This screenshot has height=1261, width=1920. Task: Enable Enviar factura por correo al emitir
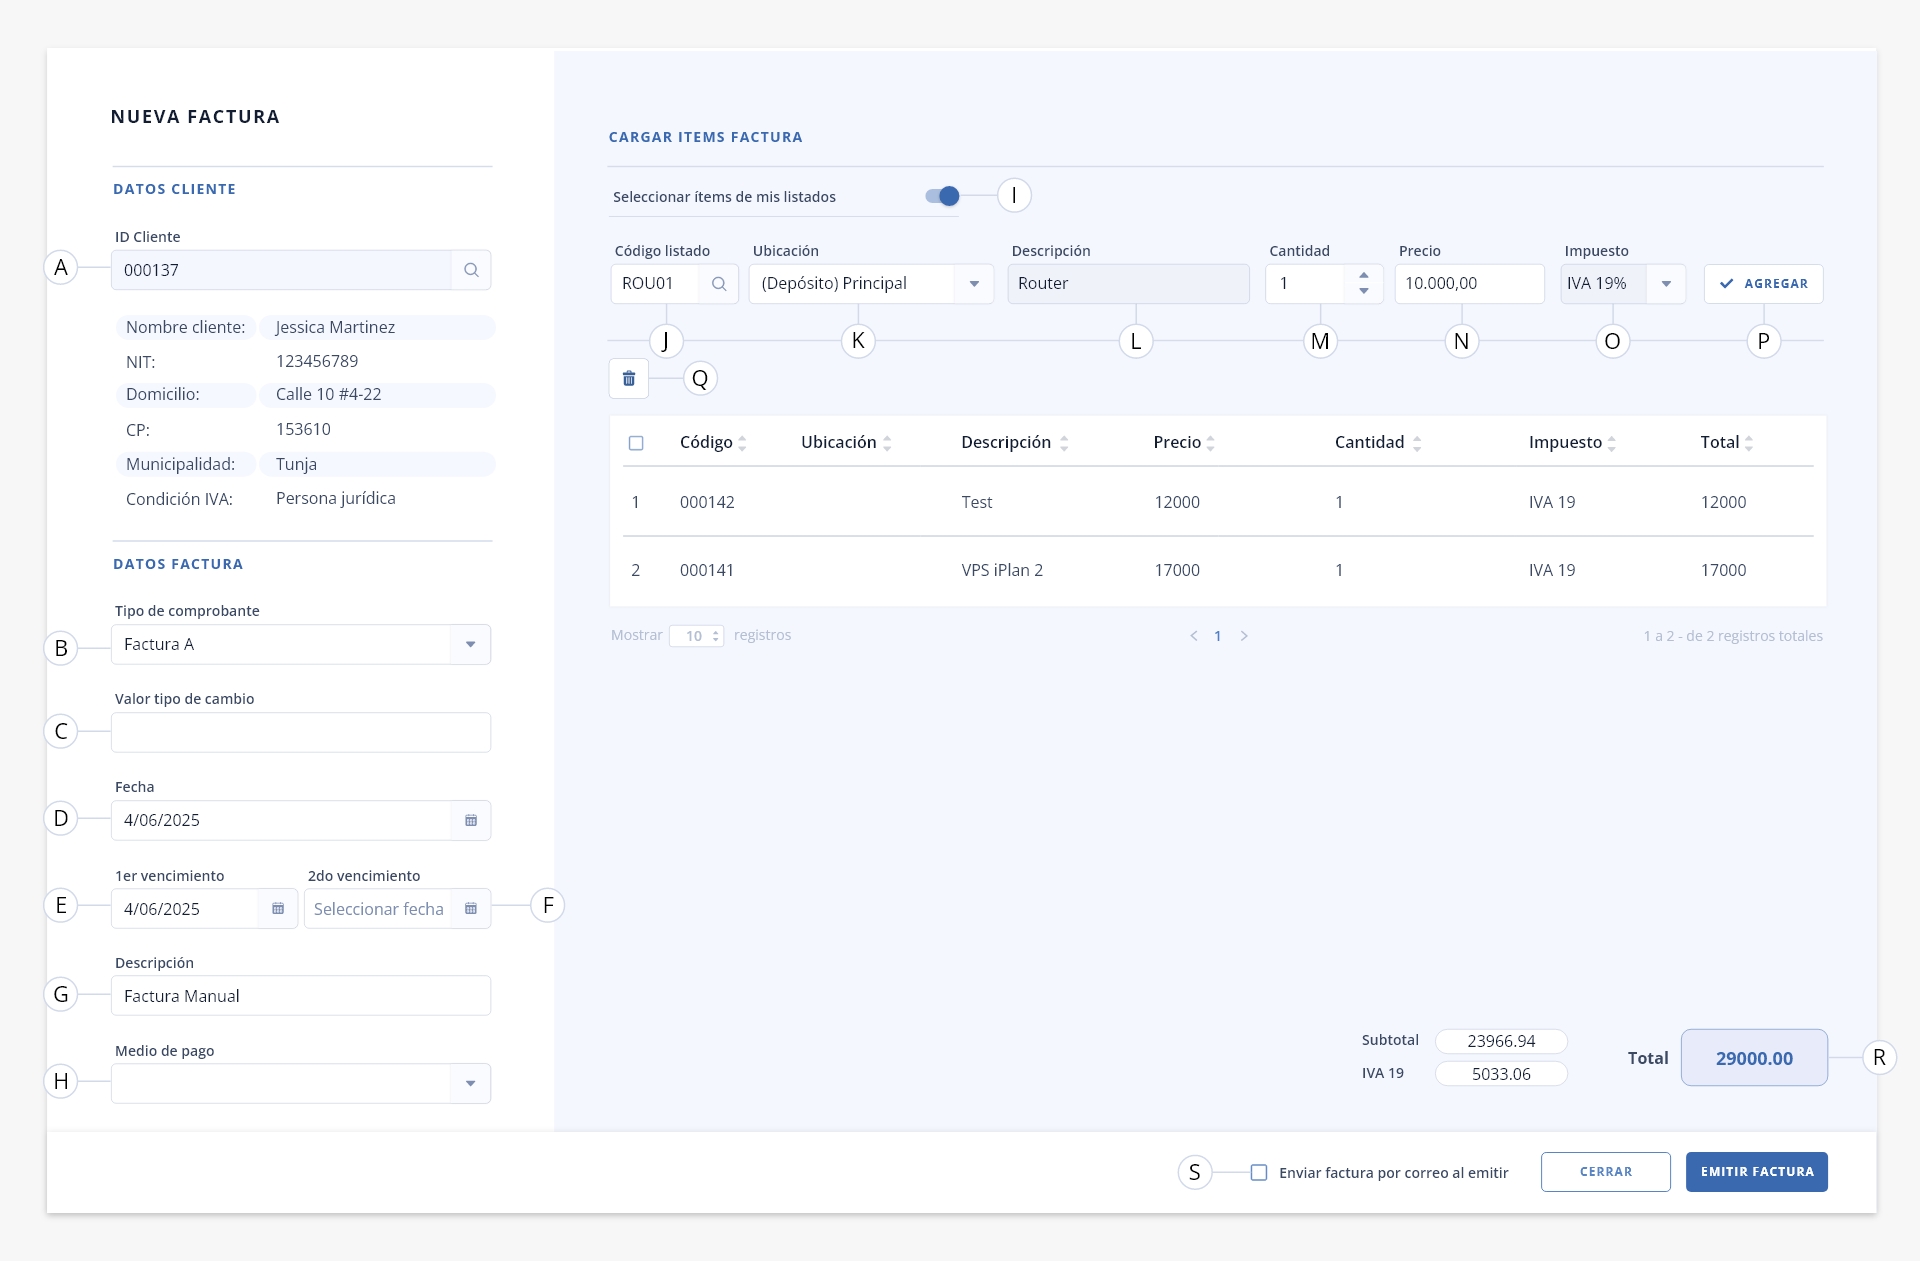click(x=1259, y=1173)
